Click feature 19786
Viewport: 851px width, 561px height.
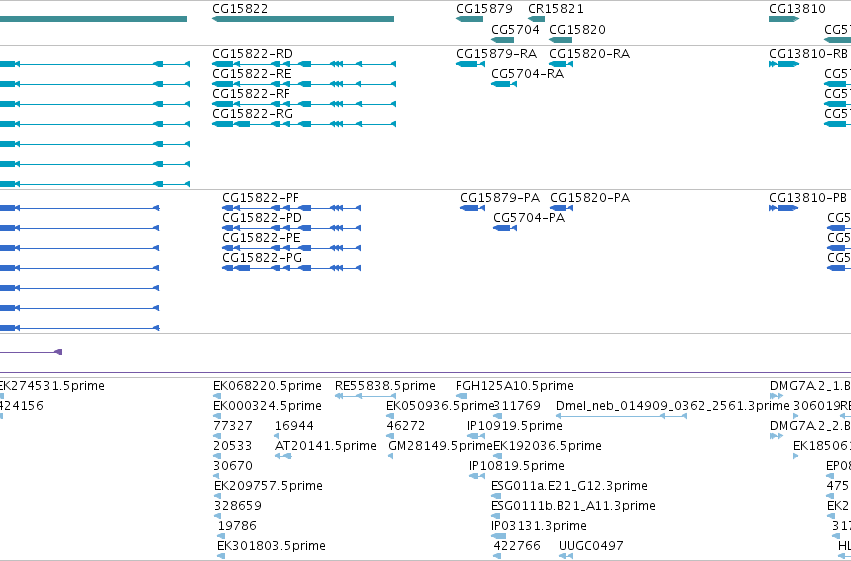(x=221, y=537)
